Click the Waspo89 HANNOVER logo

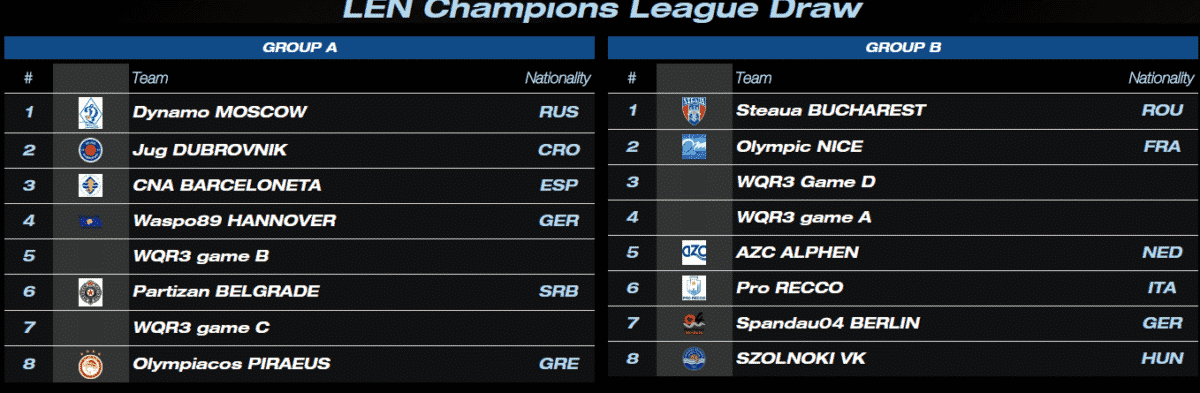coord(91,222)
